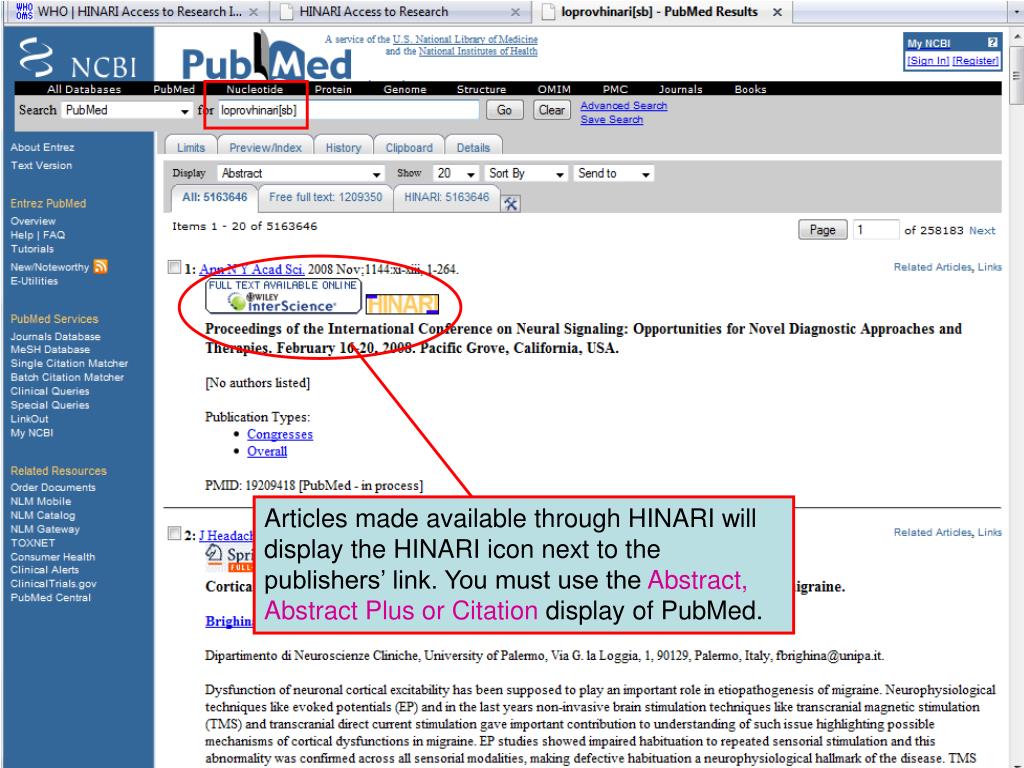Click the Page button
This screenshot has height=768, width=1024.
[x=823, y=230]
